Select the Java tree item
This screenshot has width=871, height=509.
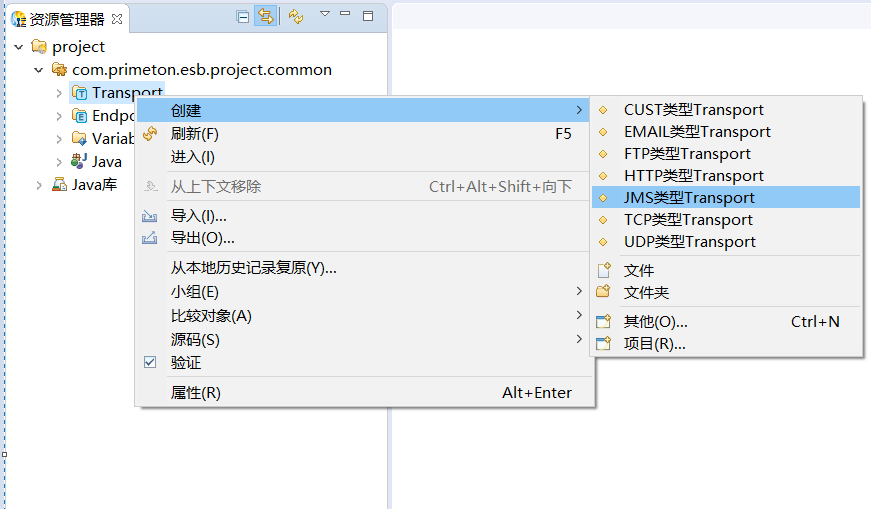(107, 162)
